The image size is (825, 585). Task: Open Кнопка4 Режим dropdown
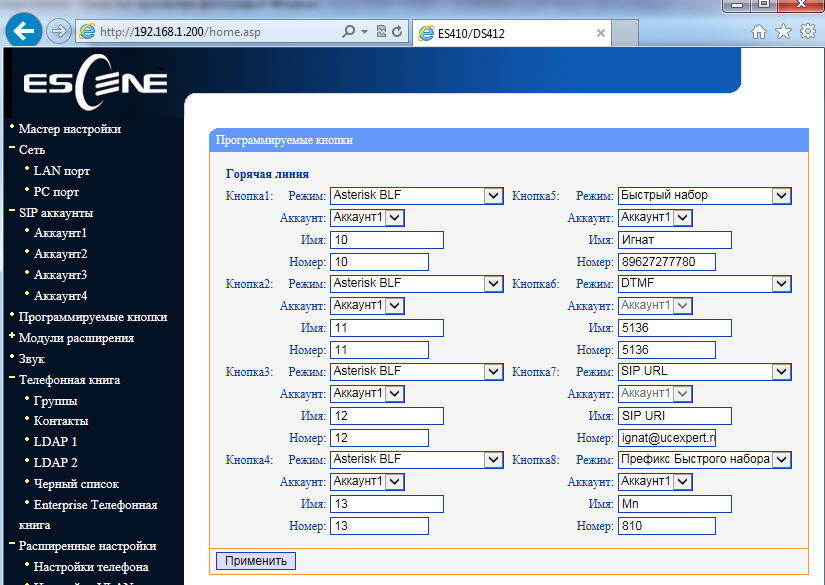click(x=416, y=459)
